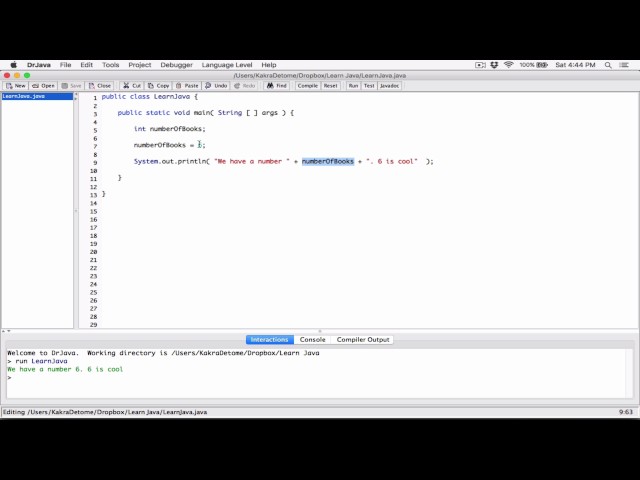The width and height of the screenshot is (640, 480).
Task: Switch to the Interactions tab
Action: click(269, 340)
